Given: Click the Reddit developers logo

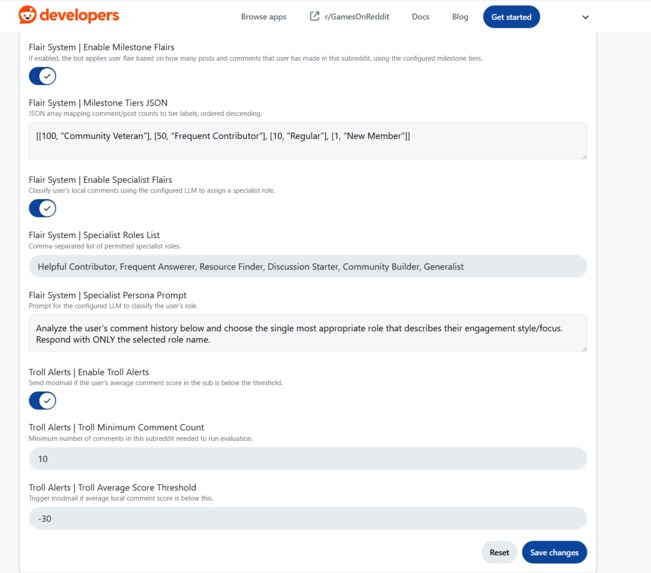Looking at the screenshot, I should [x=69, y=15].
